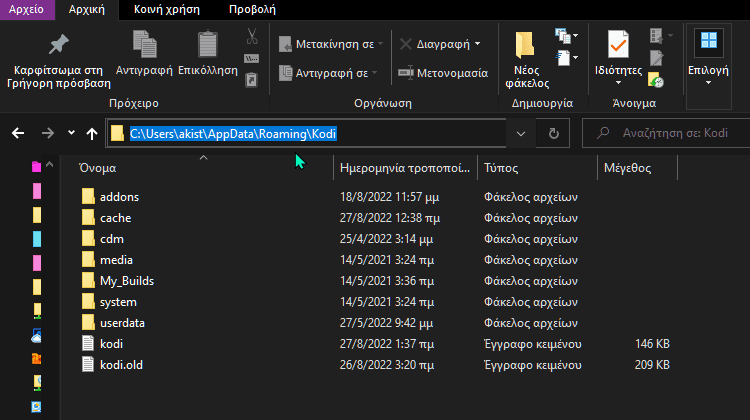
Task: Click address bar path C:\Users\akist\AppData\Roaming\Kodi
Action: point(233,133)
